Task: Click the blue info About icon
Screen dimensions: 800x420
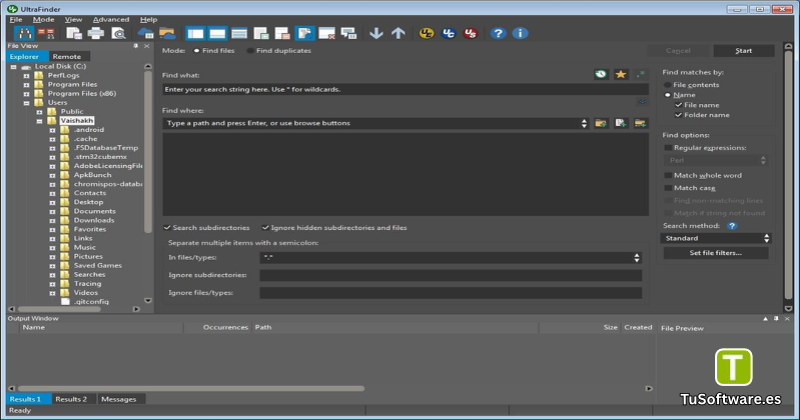Action: 520,34
